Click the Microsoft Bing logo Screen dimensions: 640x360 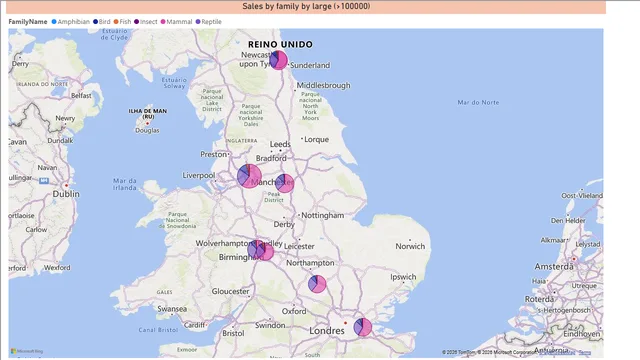27,351
